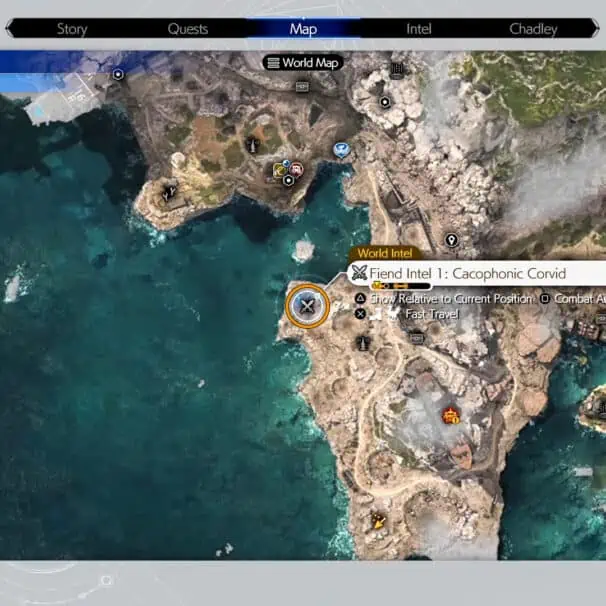Select the tower icon left of the blue chocobo marker

tap(252, 145)
